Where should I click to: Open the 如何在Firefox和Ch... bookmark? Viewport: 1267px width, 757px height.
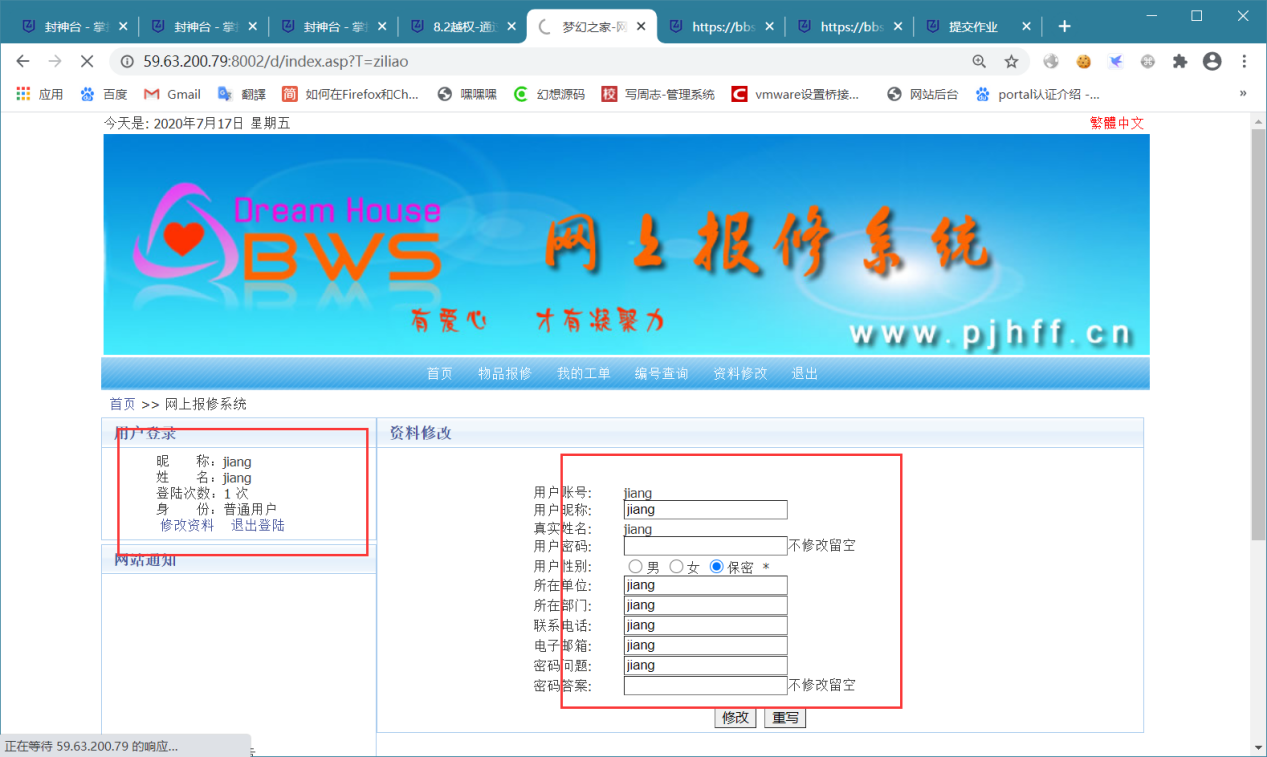click(x=350, y=94)
